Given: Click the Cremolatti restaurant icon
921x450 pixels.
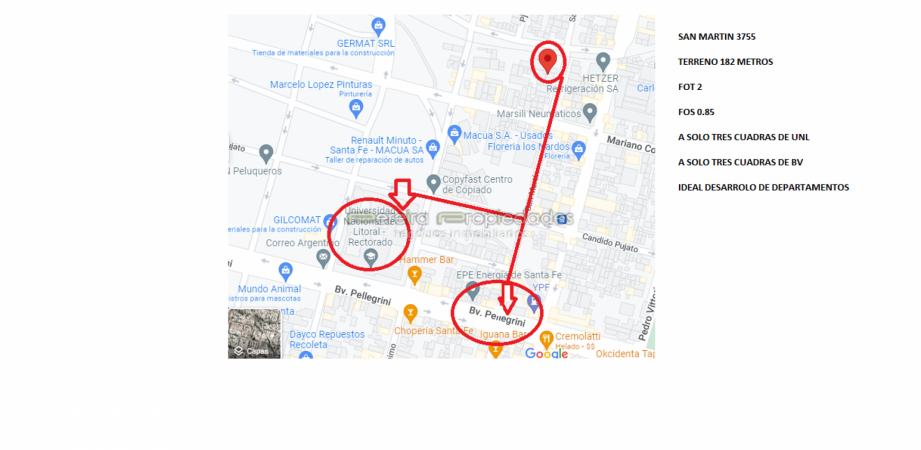Looking at the screenshot, I should coord(546,338).
